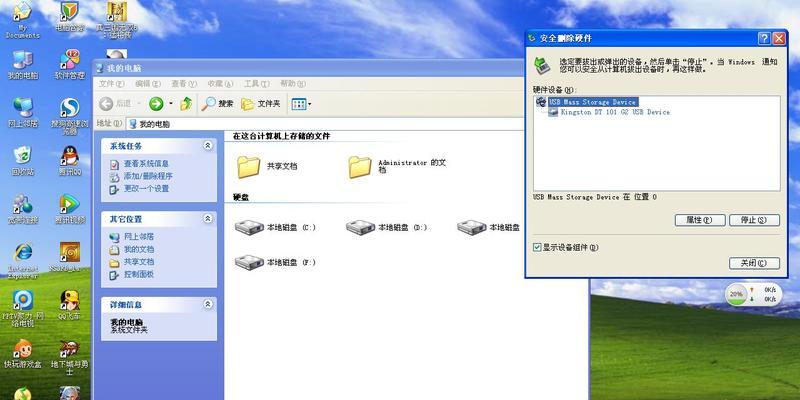Open the 搜索 search pane
Screen dimensions: 800x400
[x=218, y=104]
